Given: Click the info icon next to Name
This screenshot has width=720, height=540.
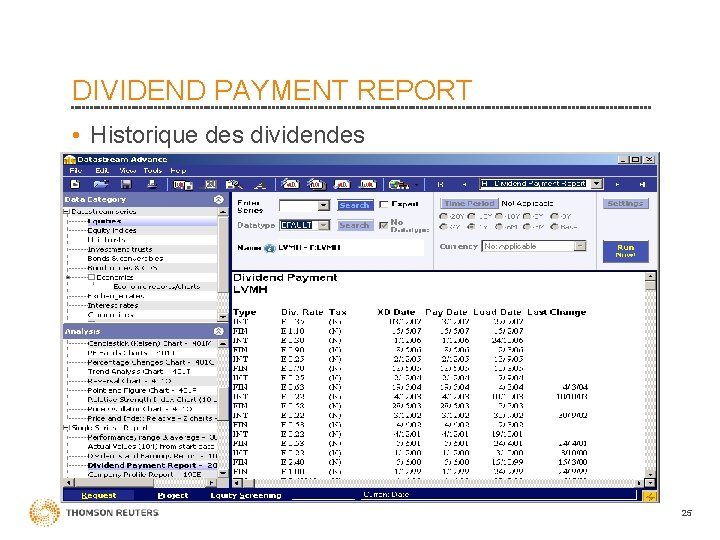Looking at the screenshot, I should click(270, 248).
